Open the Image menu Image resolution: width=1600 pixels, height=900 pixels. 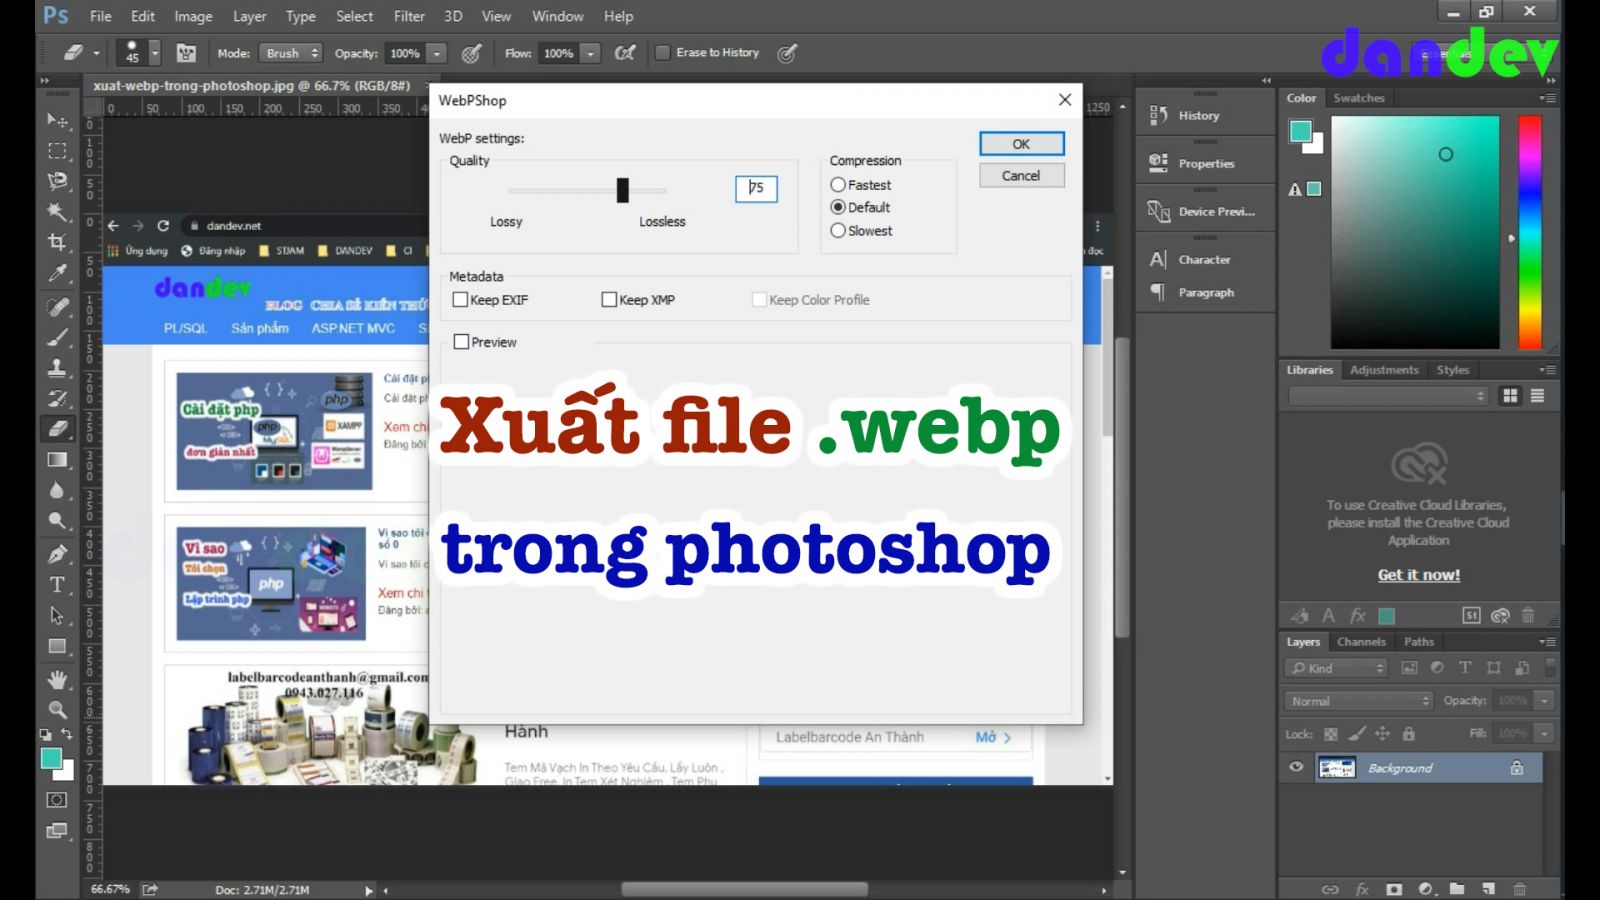click(x=193, y=16)
